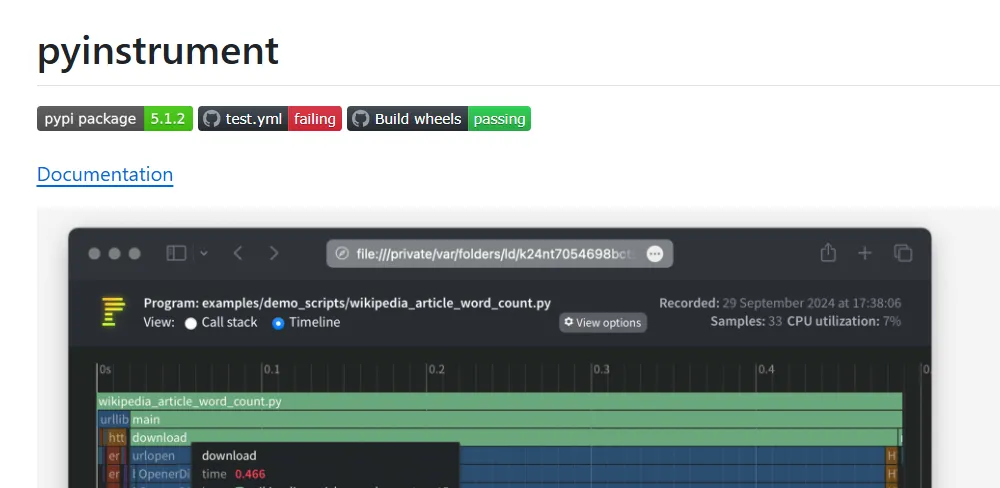Expand the sidebar dropdown chevron
Viewport: 1000px width, 488px height.
point(203,253)
